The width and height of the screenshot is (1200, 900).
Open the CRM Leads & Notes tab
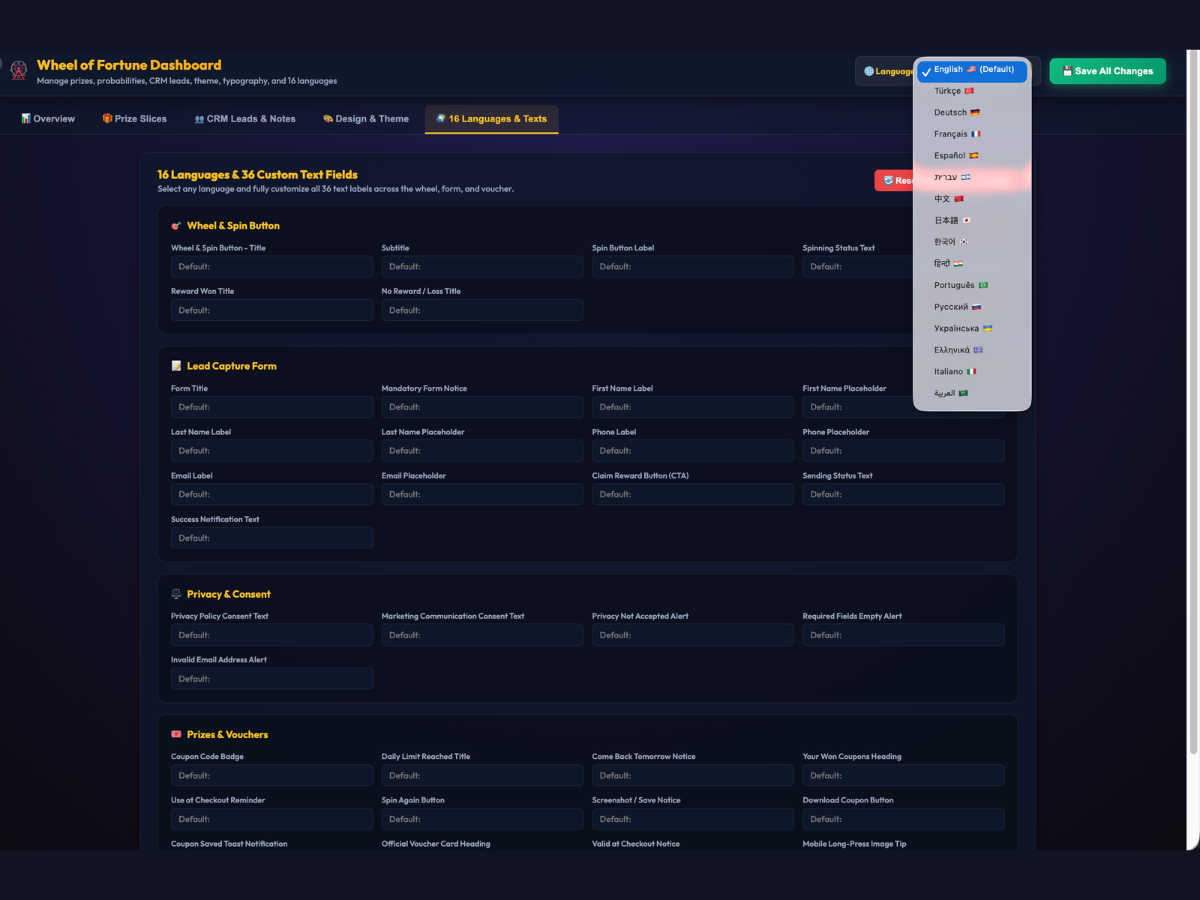pos(245,119)
